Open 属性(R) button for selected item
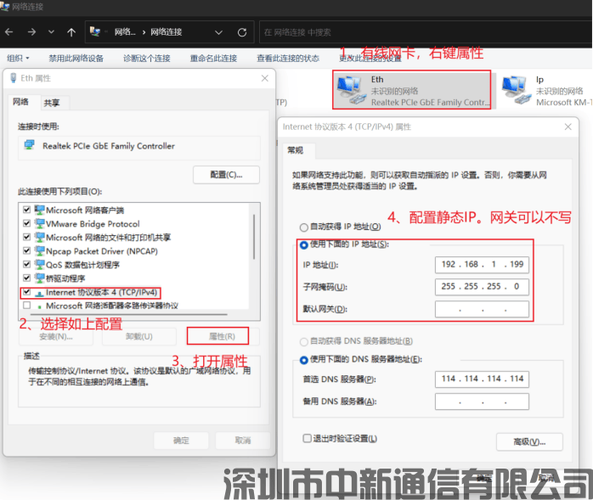The image size is (593, 500). 222,337
